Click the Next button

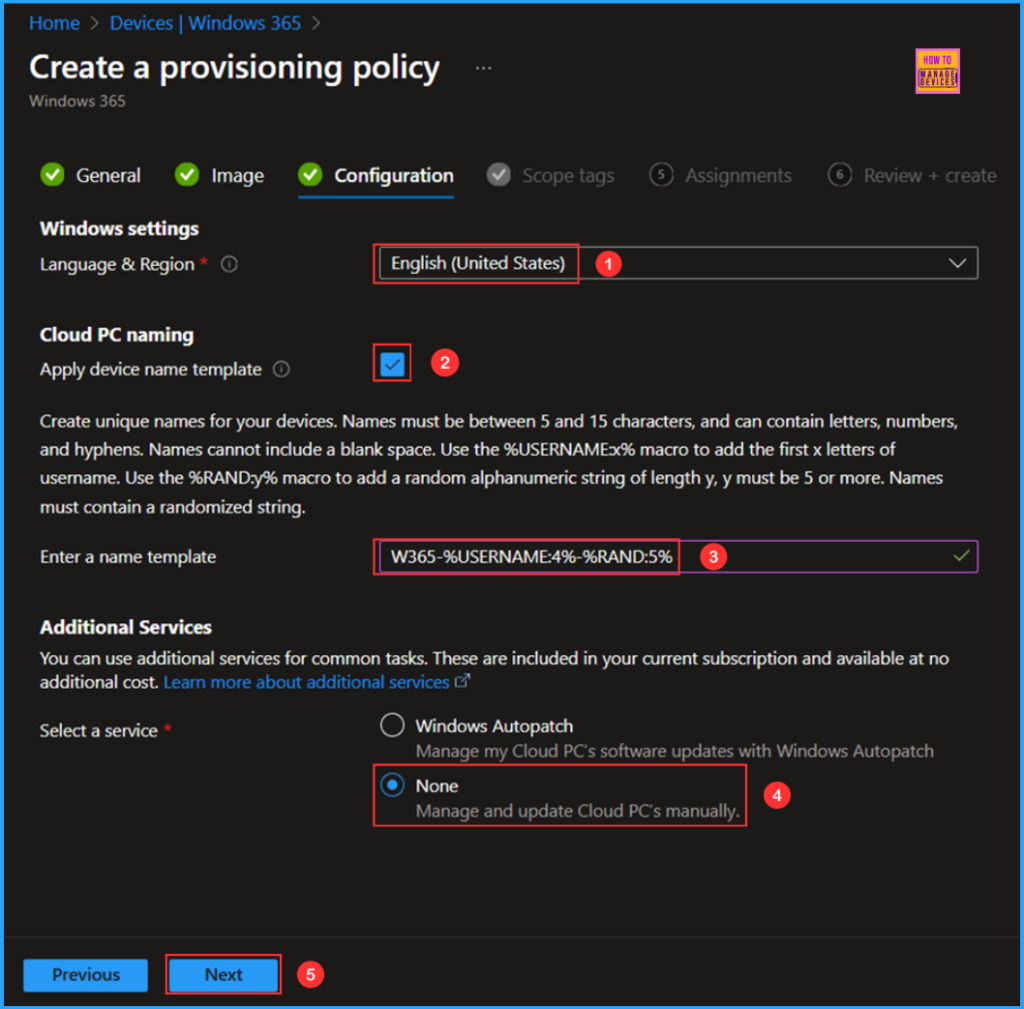223,974
